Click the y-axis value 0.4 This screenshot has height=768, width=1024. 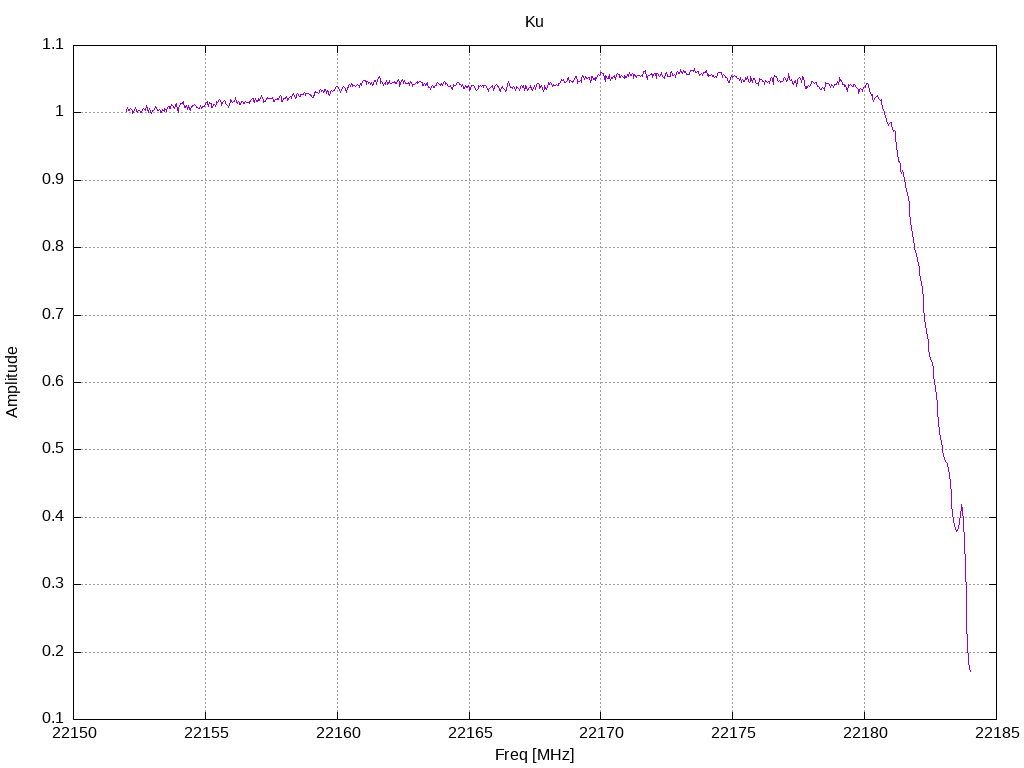pos(53,517)
